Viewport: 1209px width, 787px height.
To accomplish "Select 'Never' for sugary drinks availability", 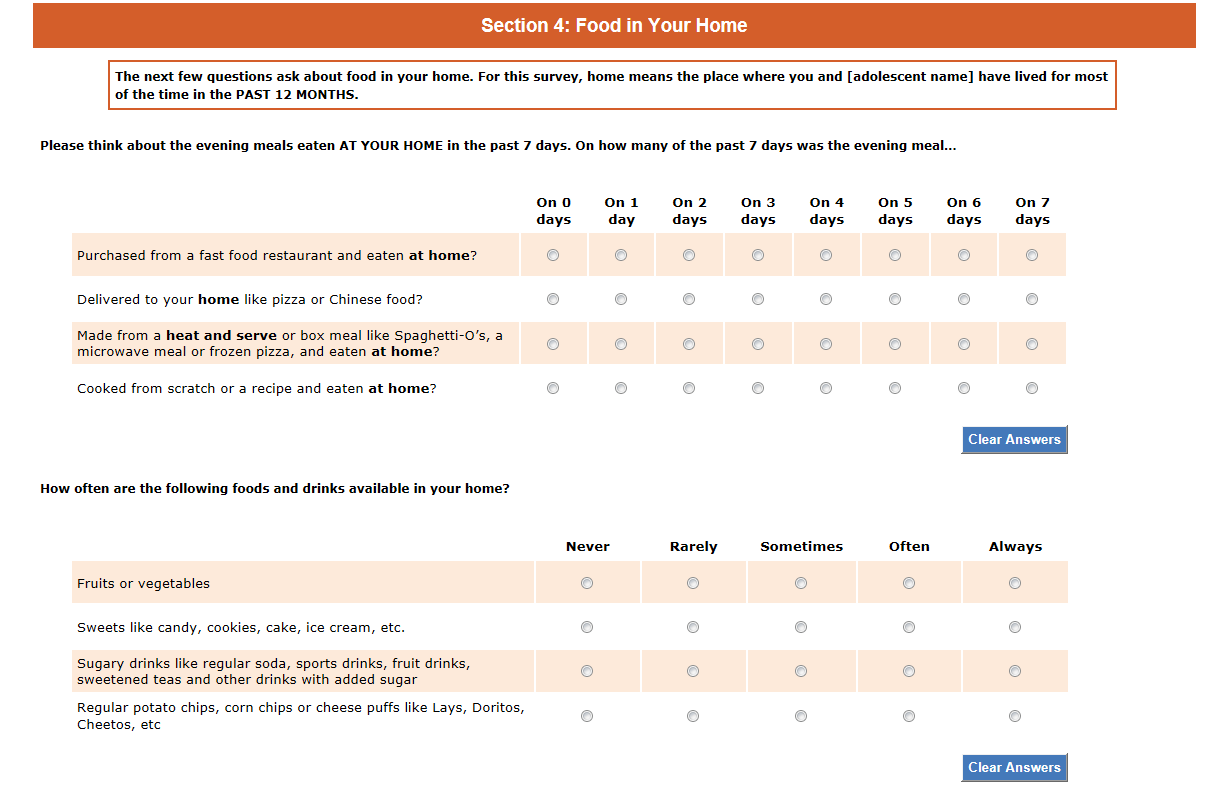I will 587,671.
